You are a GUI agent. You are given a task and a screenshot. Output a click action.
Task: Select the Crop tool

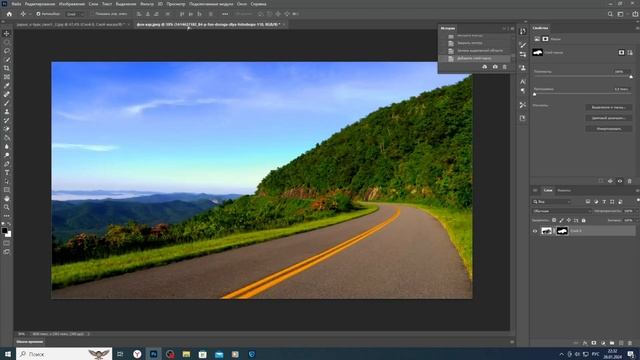point(7,68)
